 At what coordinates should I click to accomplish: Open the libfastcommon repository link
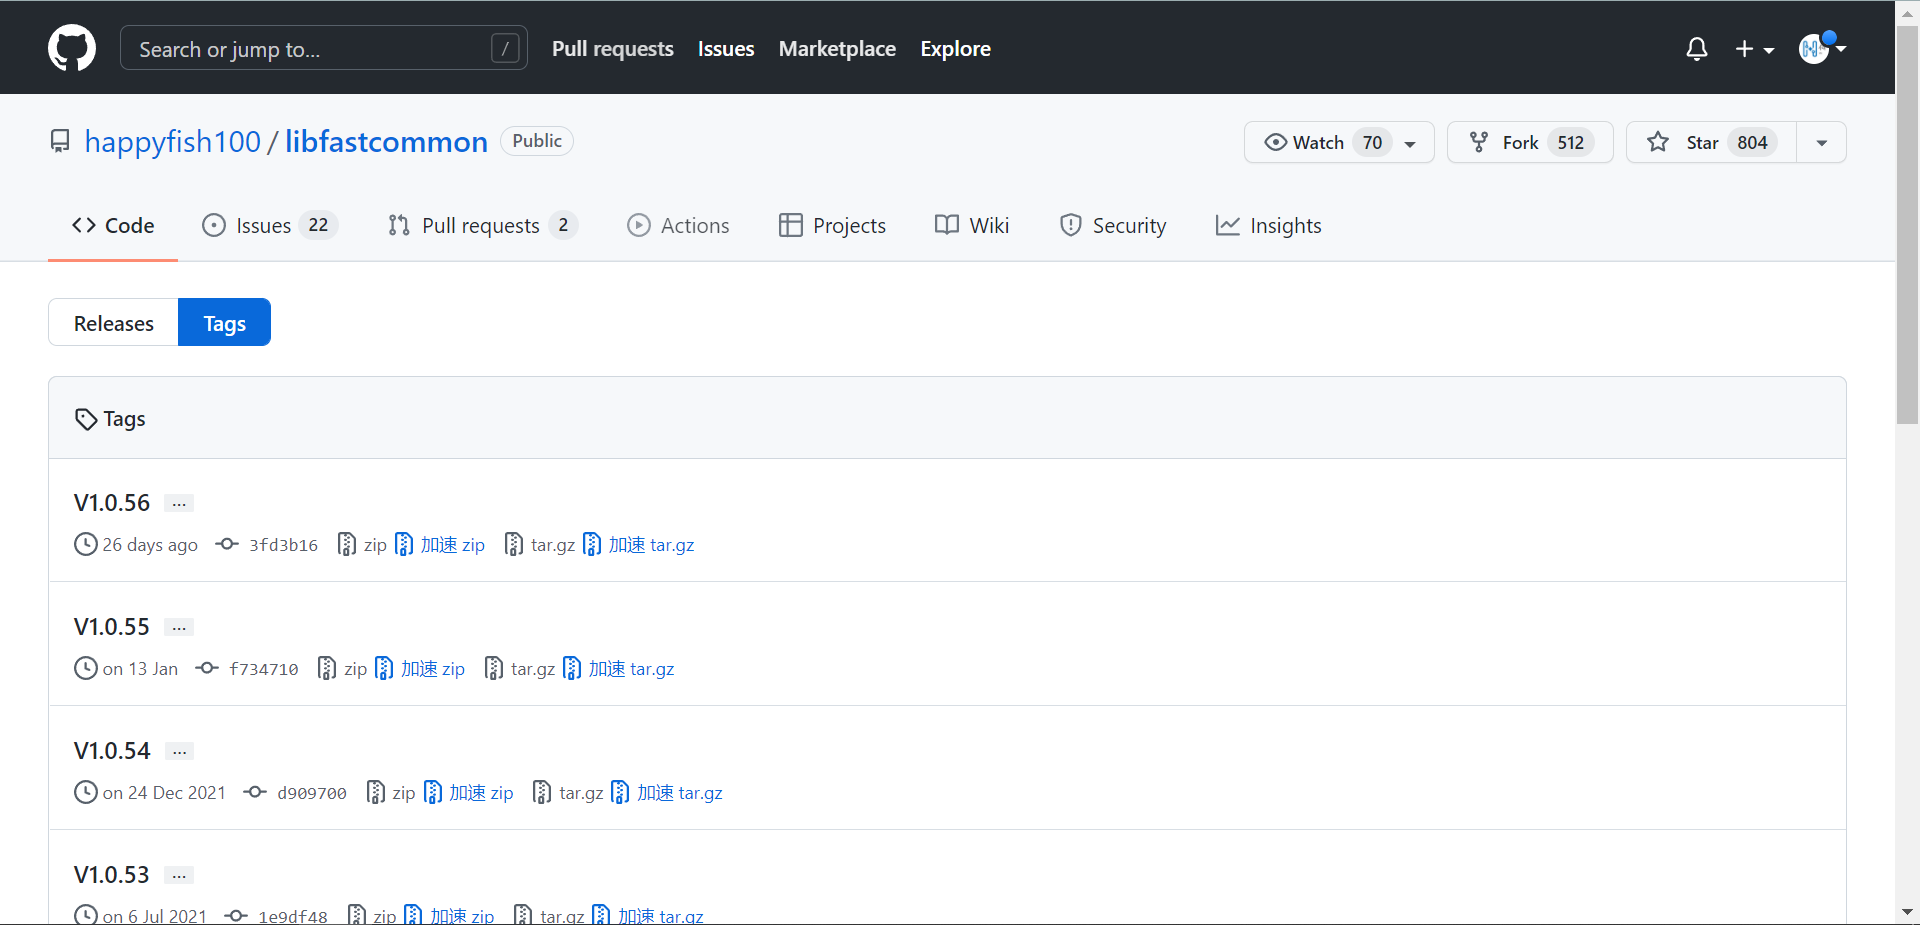point(386,141)
